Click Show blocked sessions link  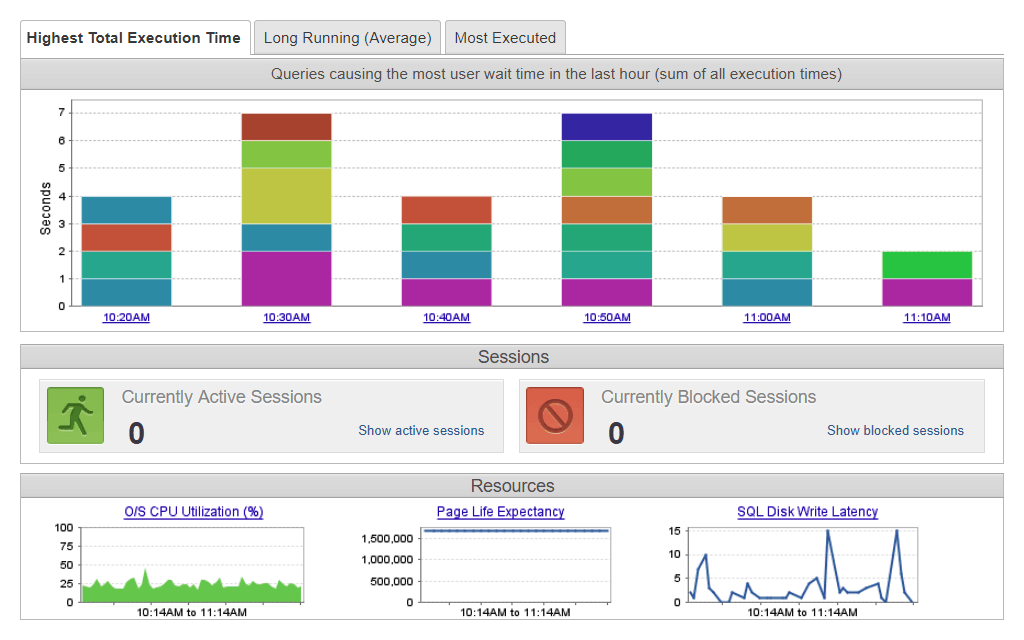[895, 431]
